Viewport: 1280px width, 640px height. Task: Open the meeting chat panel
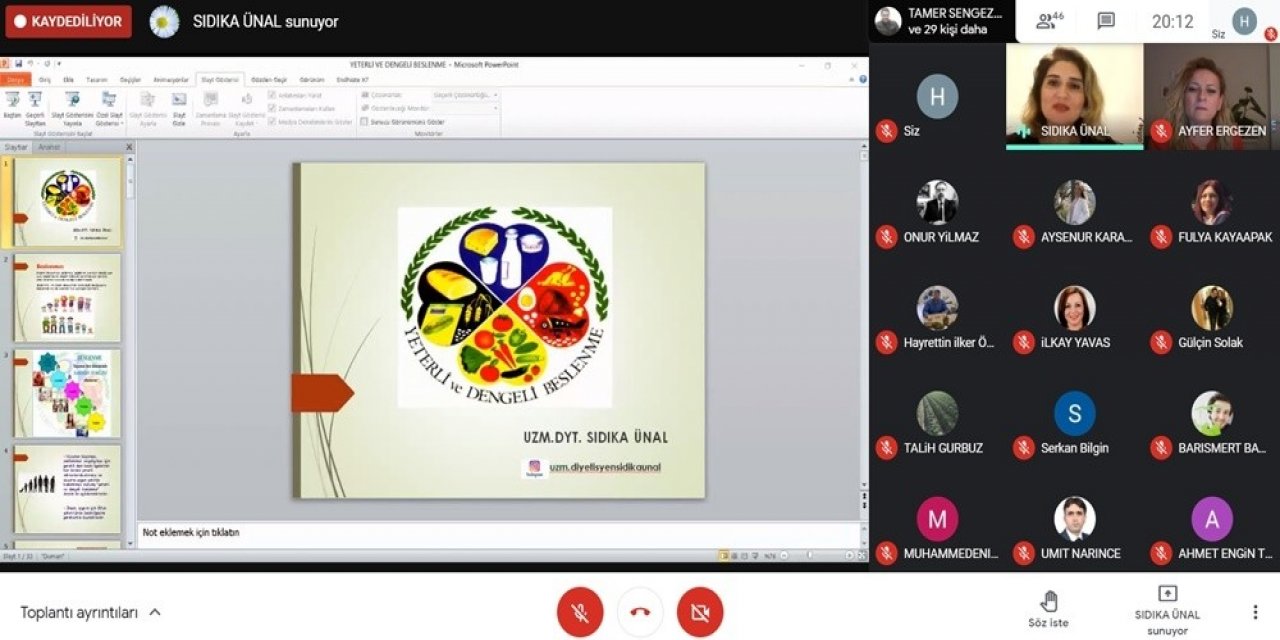click(x=1106, y=21)
